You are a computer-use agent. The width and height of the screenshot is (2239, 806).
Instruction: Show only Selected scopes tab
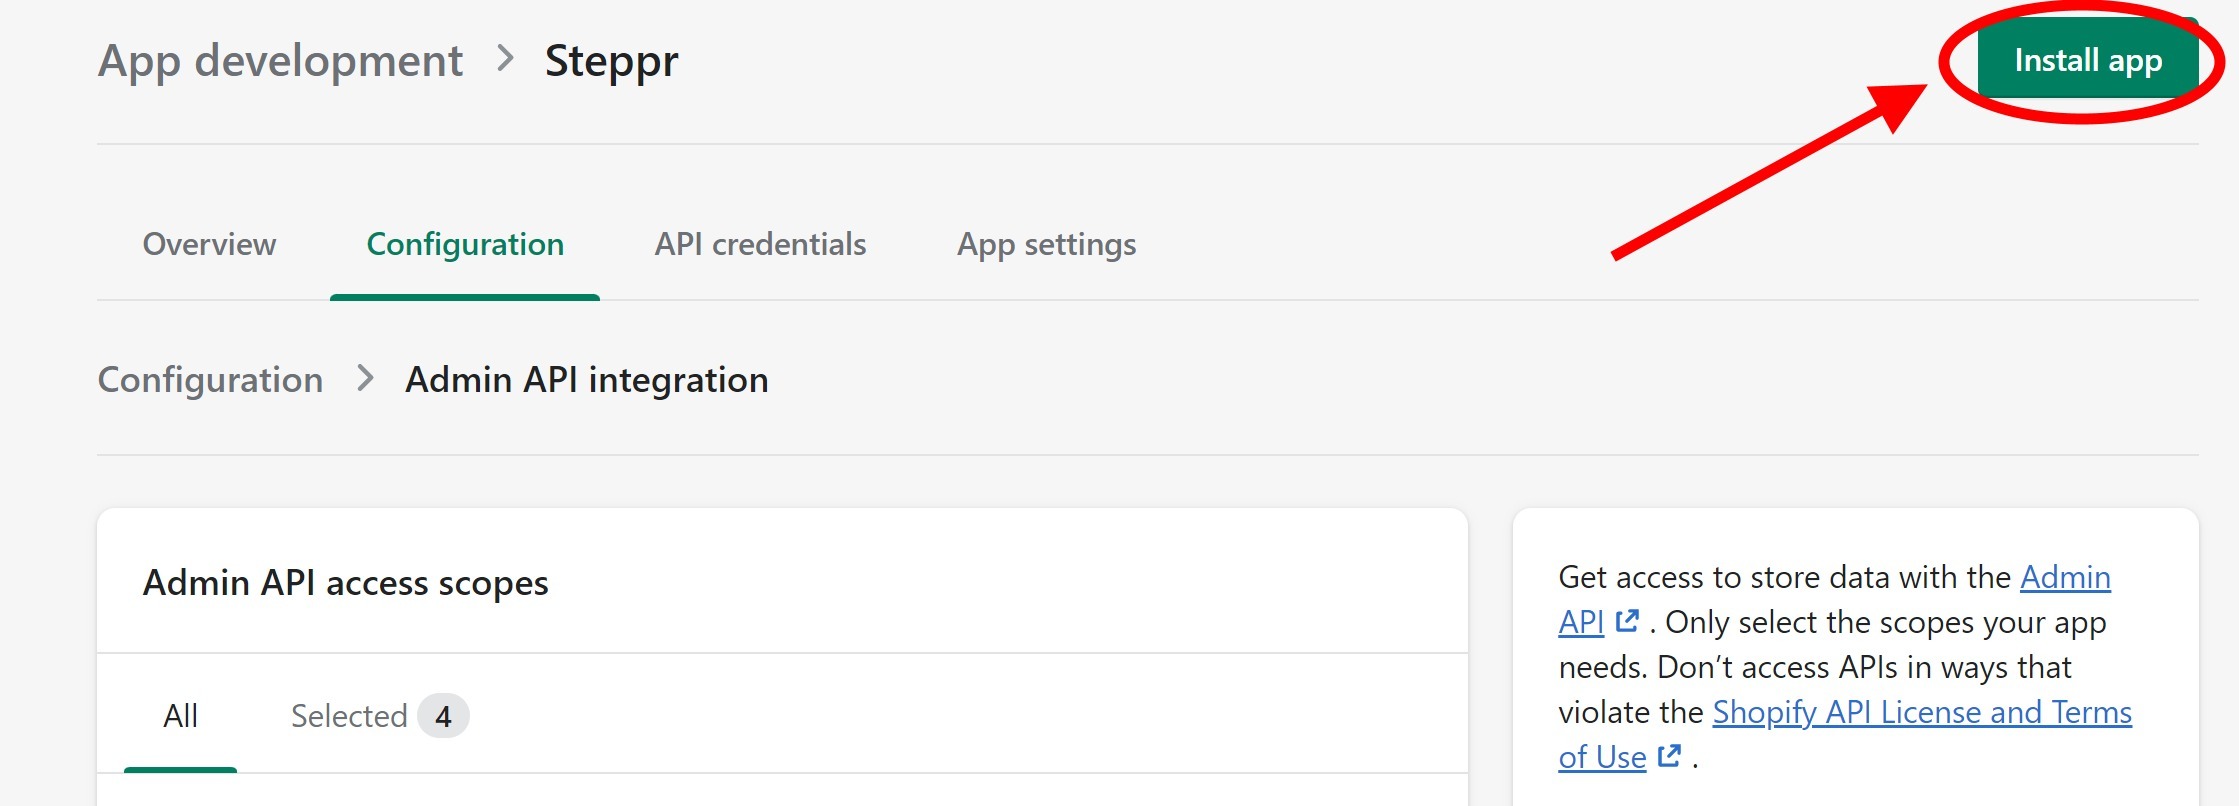[x=349, y=716]
